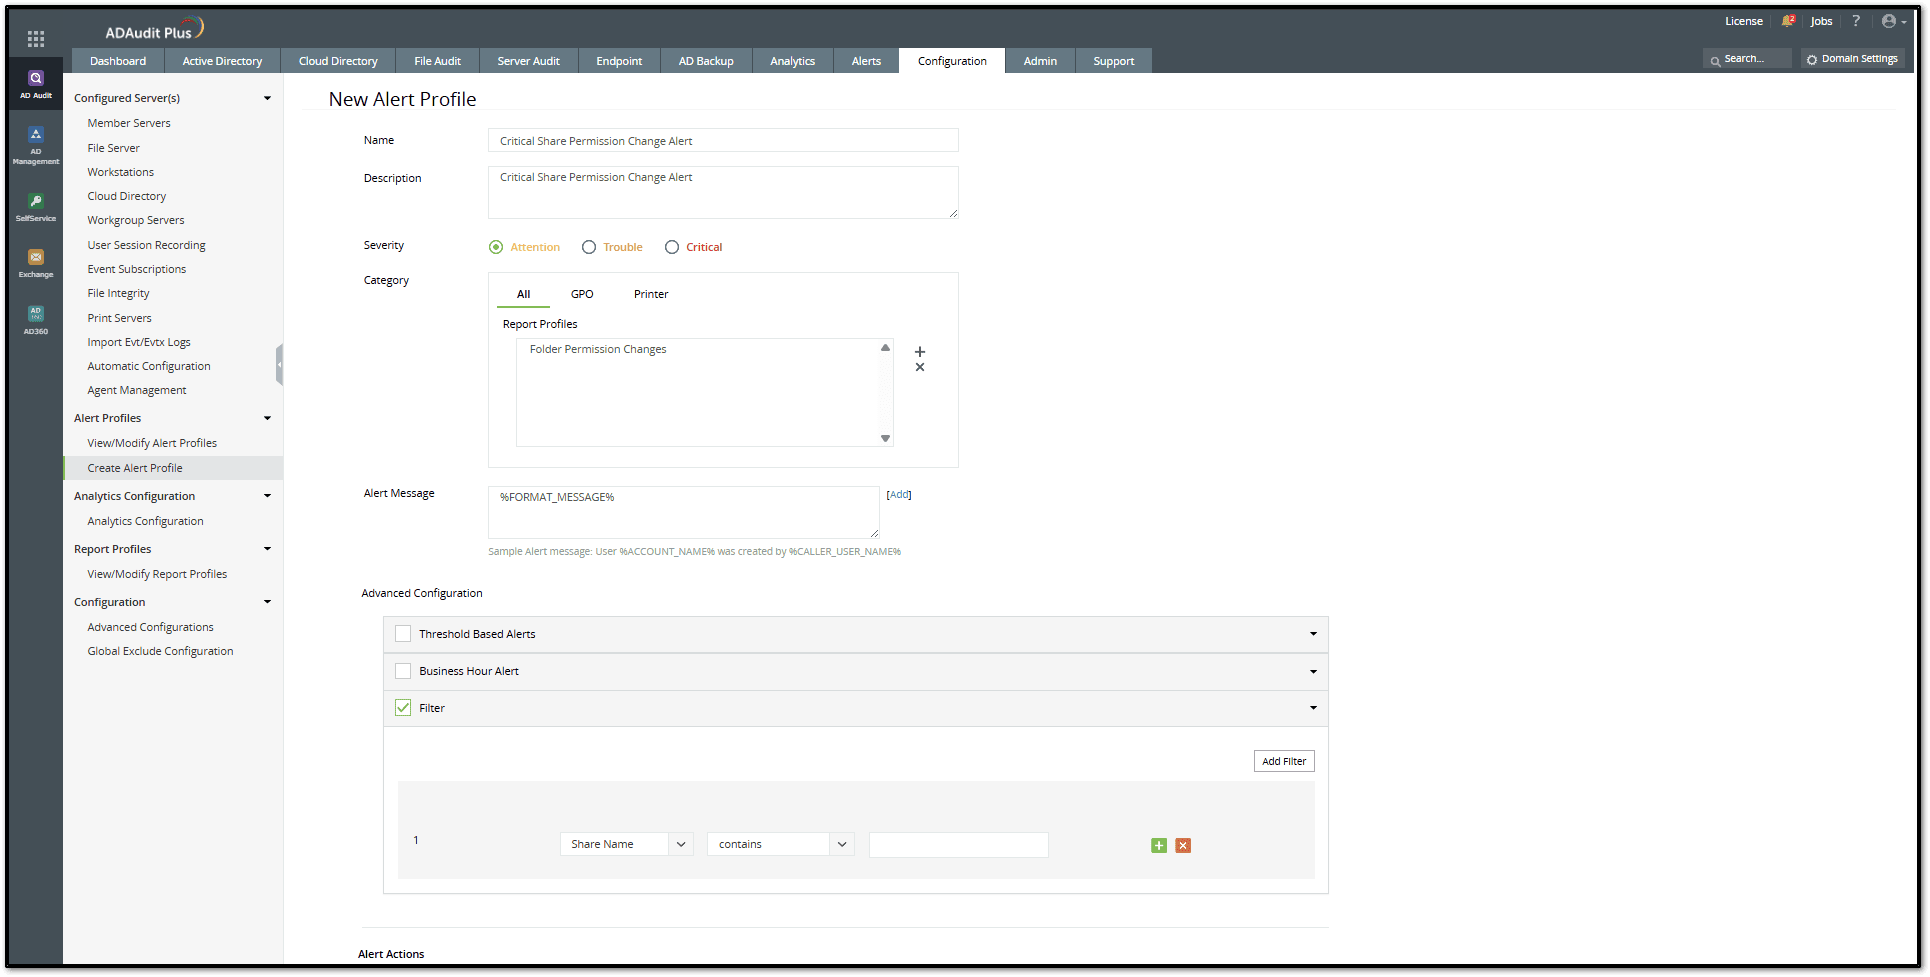The width and height of the screenshot is (1930, 977).
Task: Delete filter row with red X
Action: pos(1183,846)
